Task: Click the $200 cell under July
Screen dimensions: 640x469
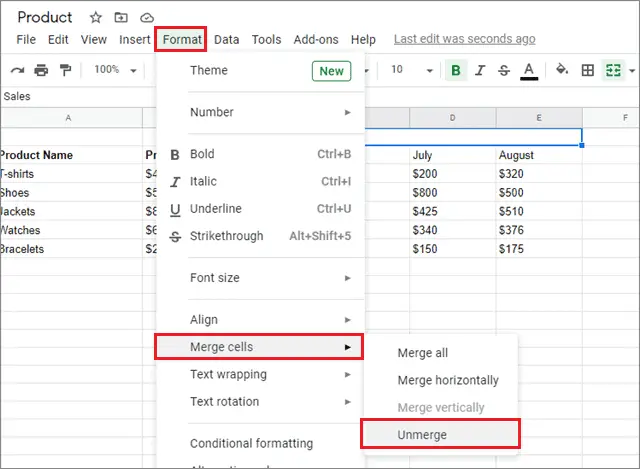Action: (453, 174)
